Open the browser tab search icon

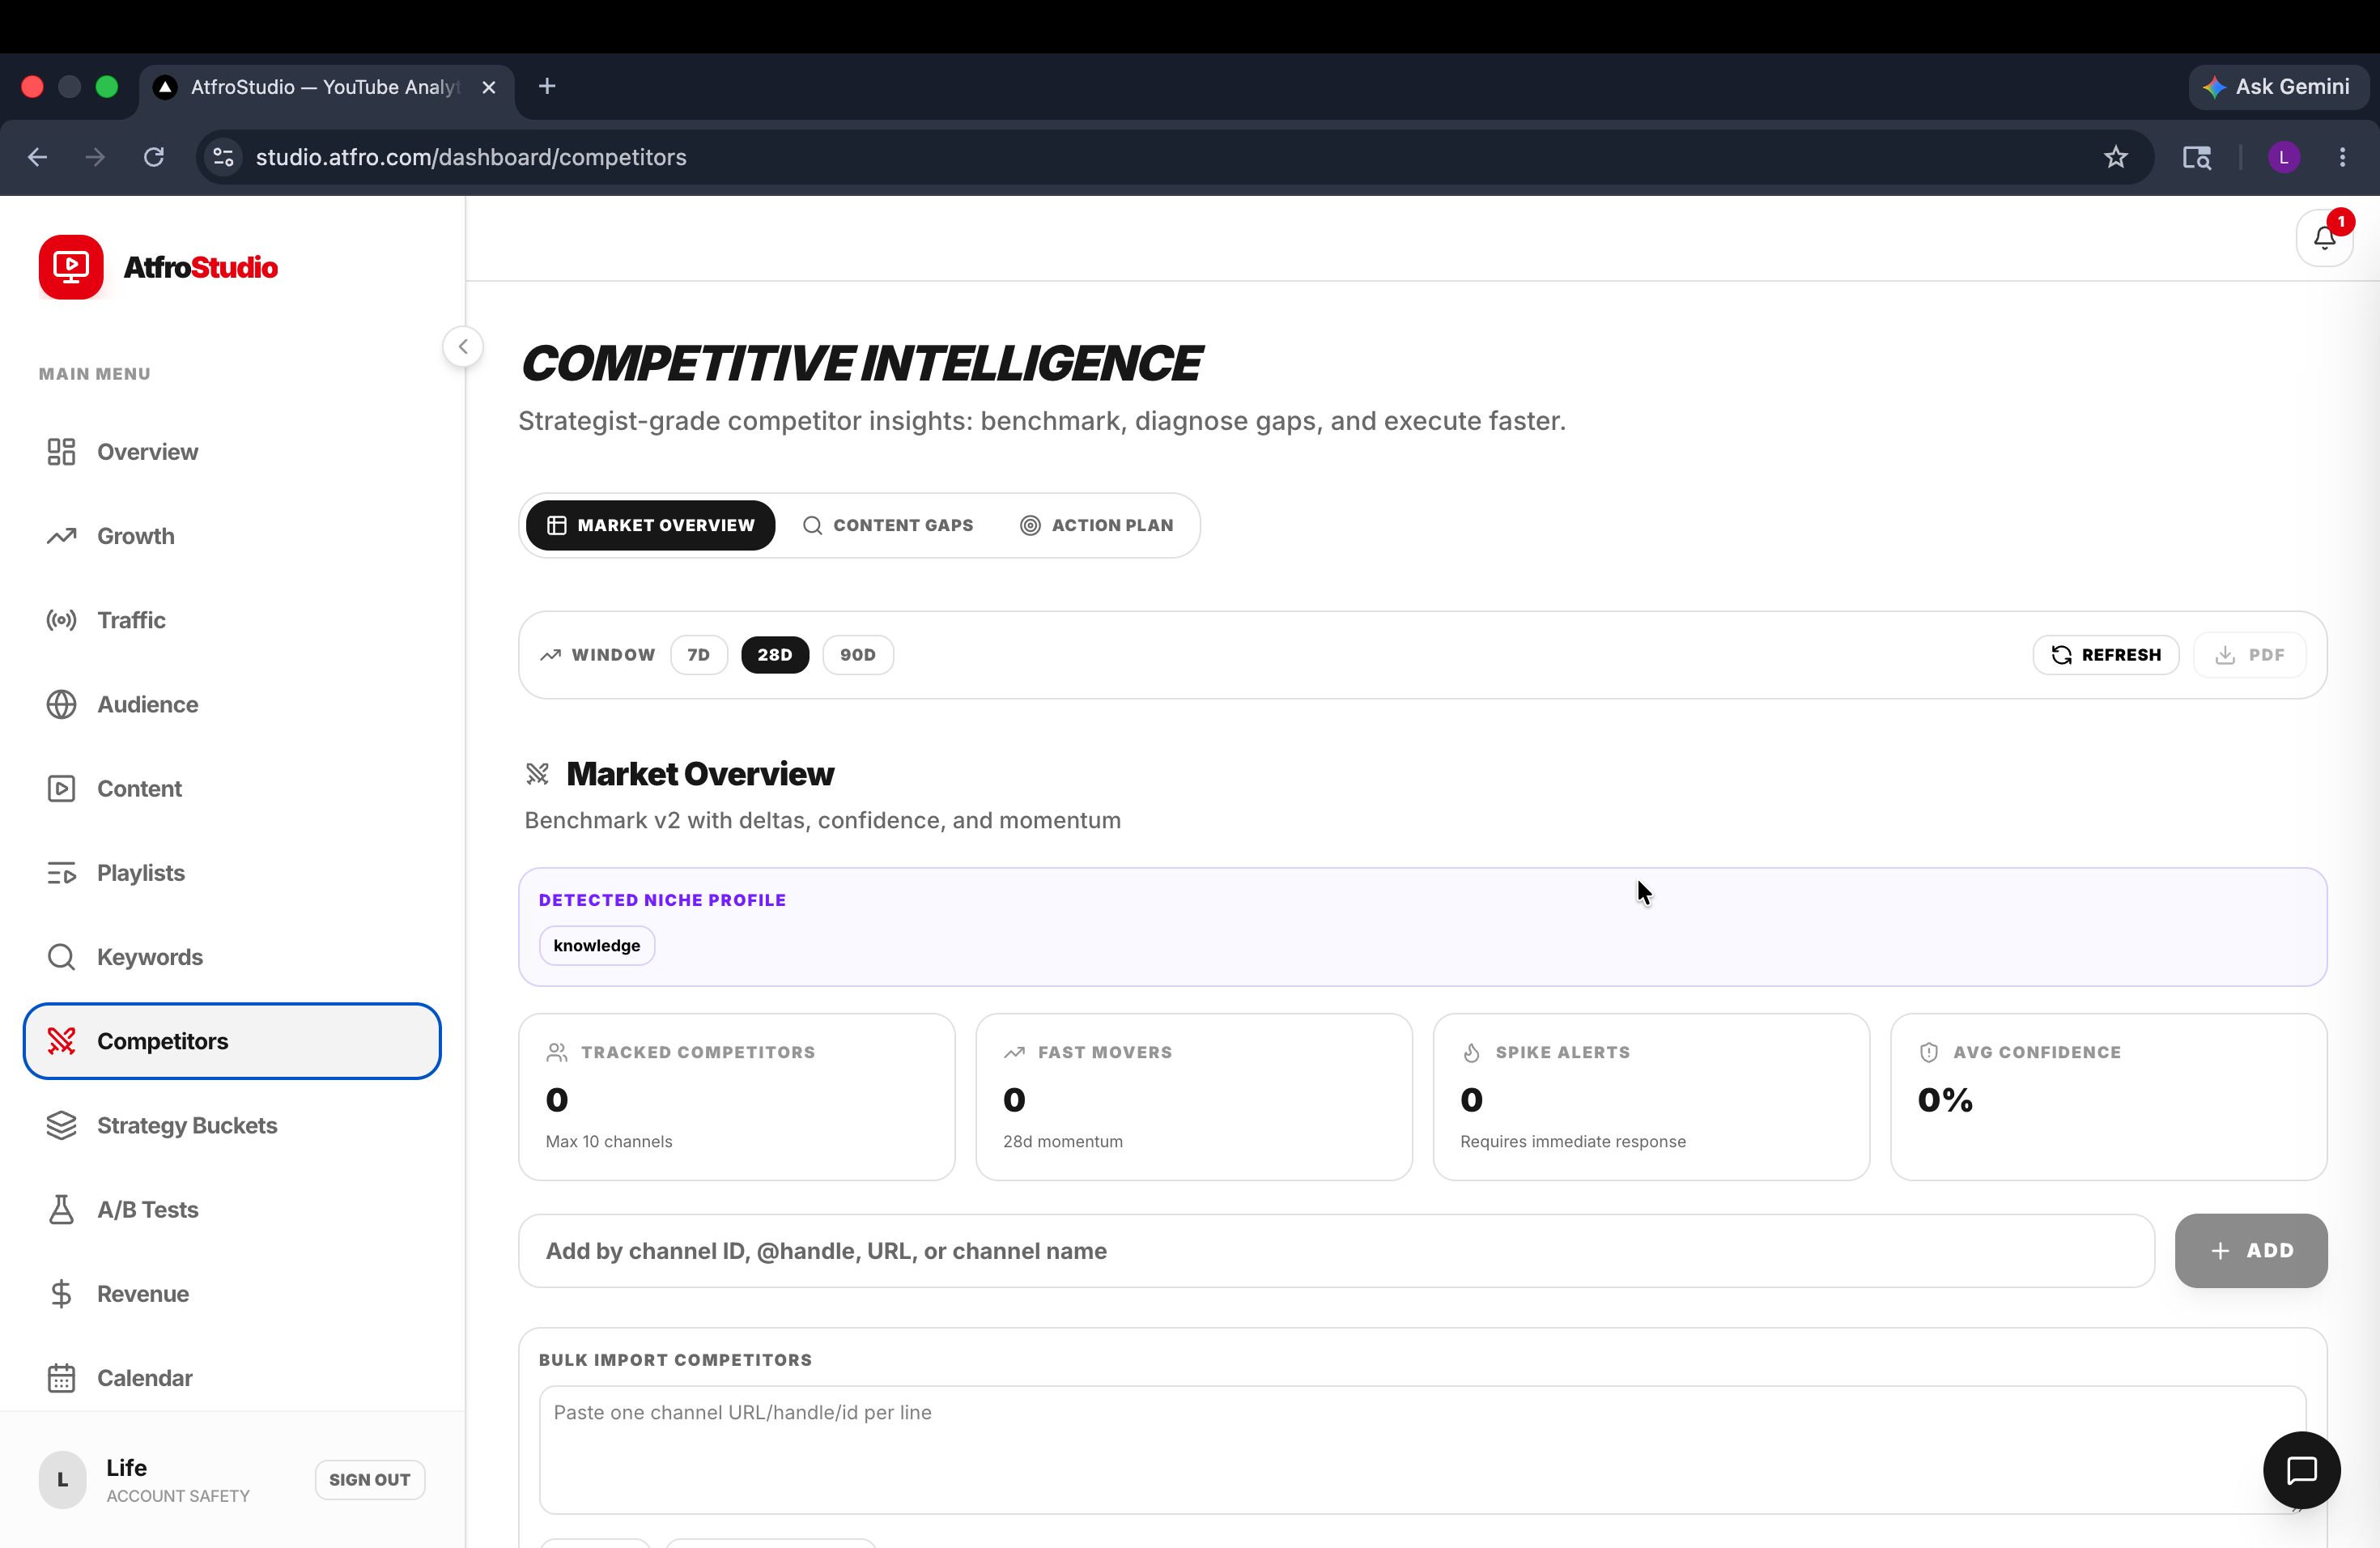(x=2197, y=157)
